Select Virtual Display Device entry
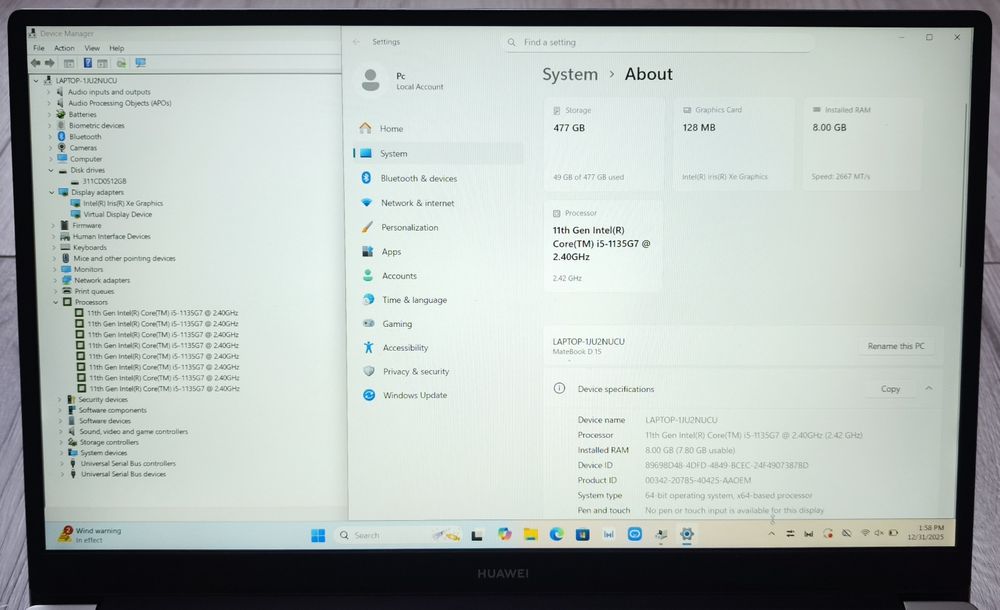Viewport: 1000px width, 610px height. coord(117,214)
